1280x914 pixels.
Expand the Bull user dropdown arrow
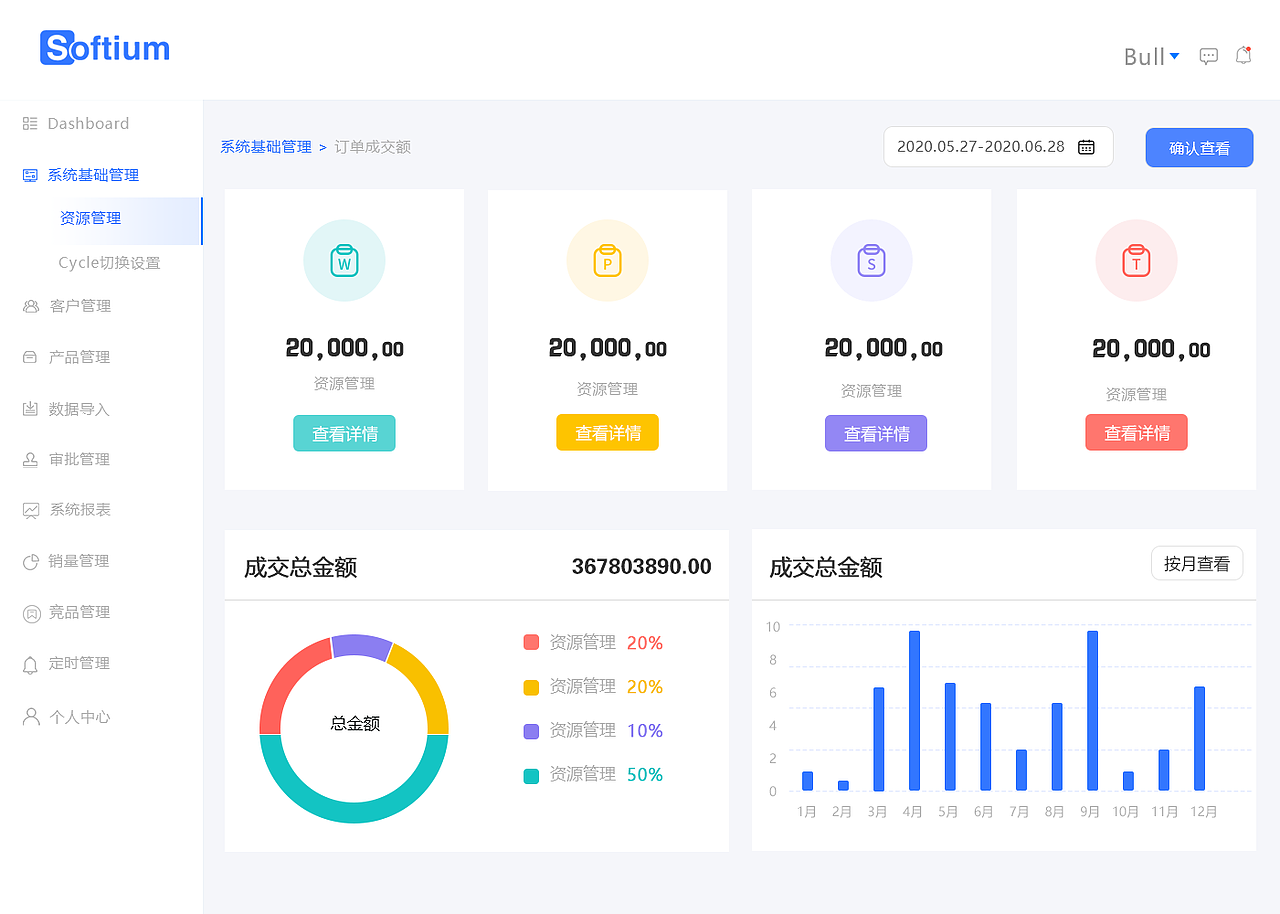tap(1175, 56)
